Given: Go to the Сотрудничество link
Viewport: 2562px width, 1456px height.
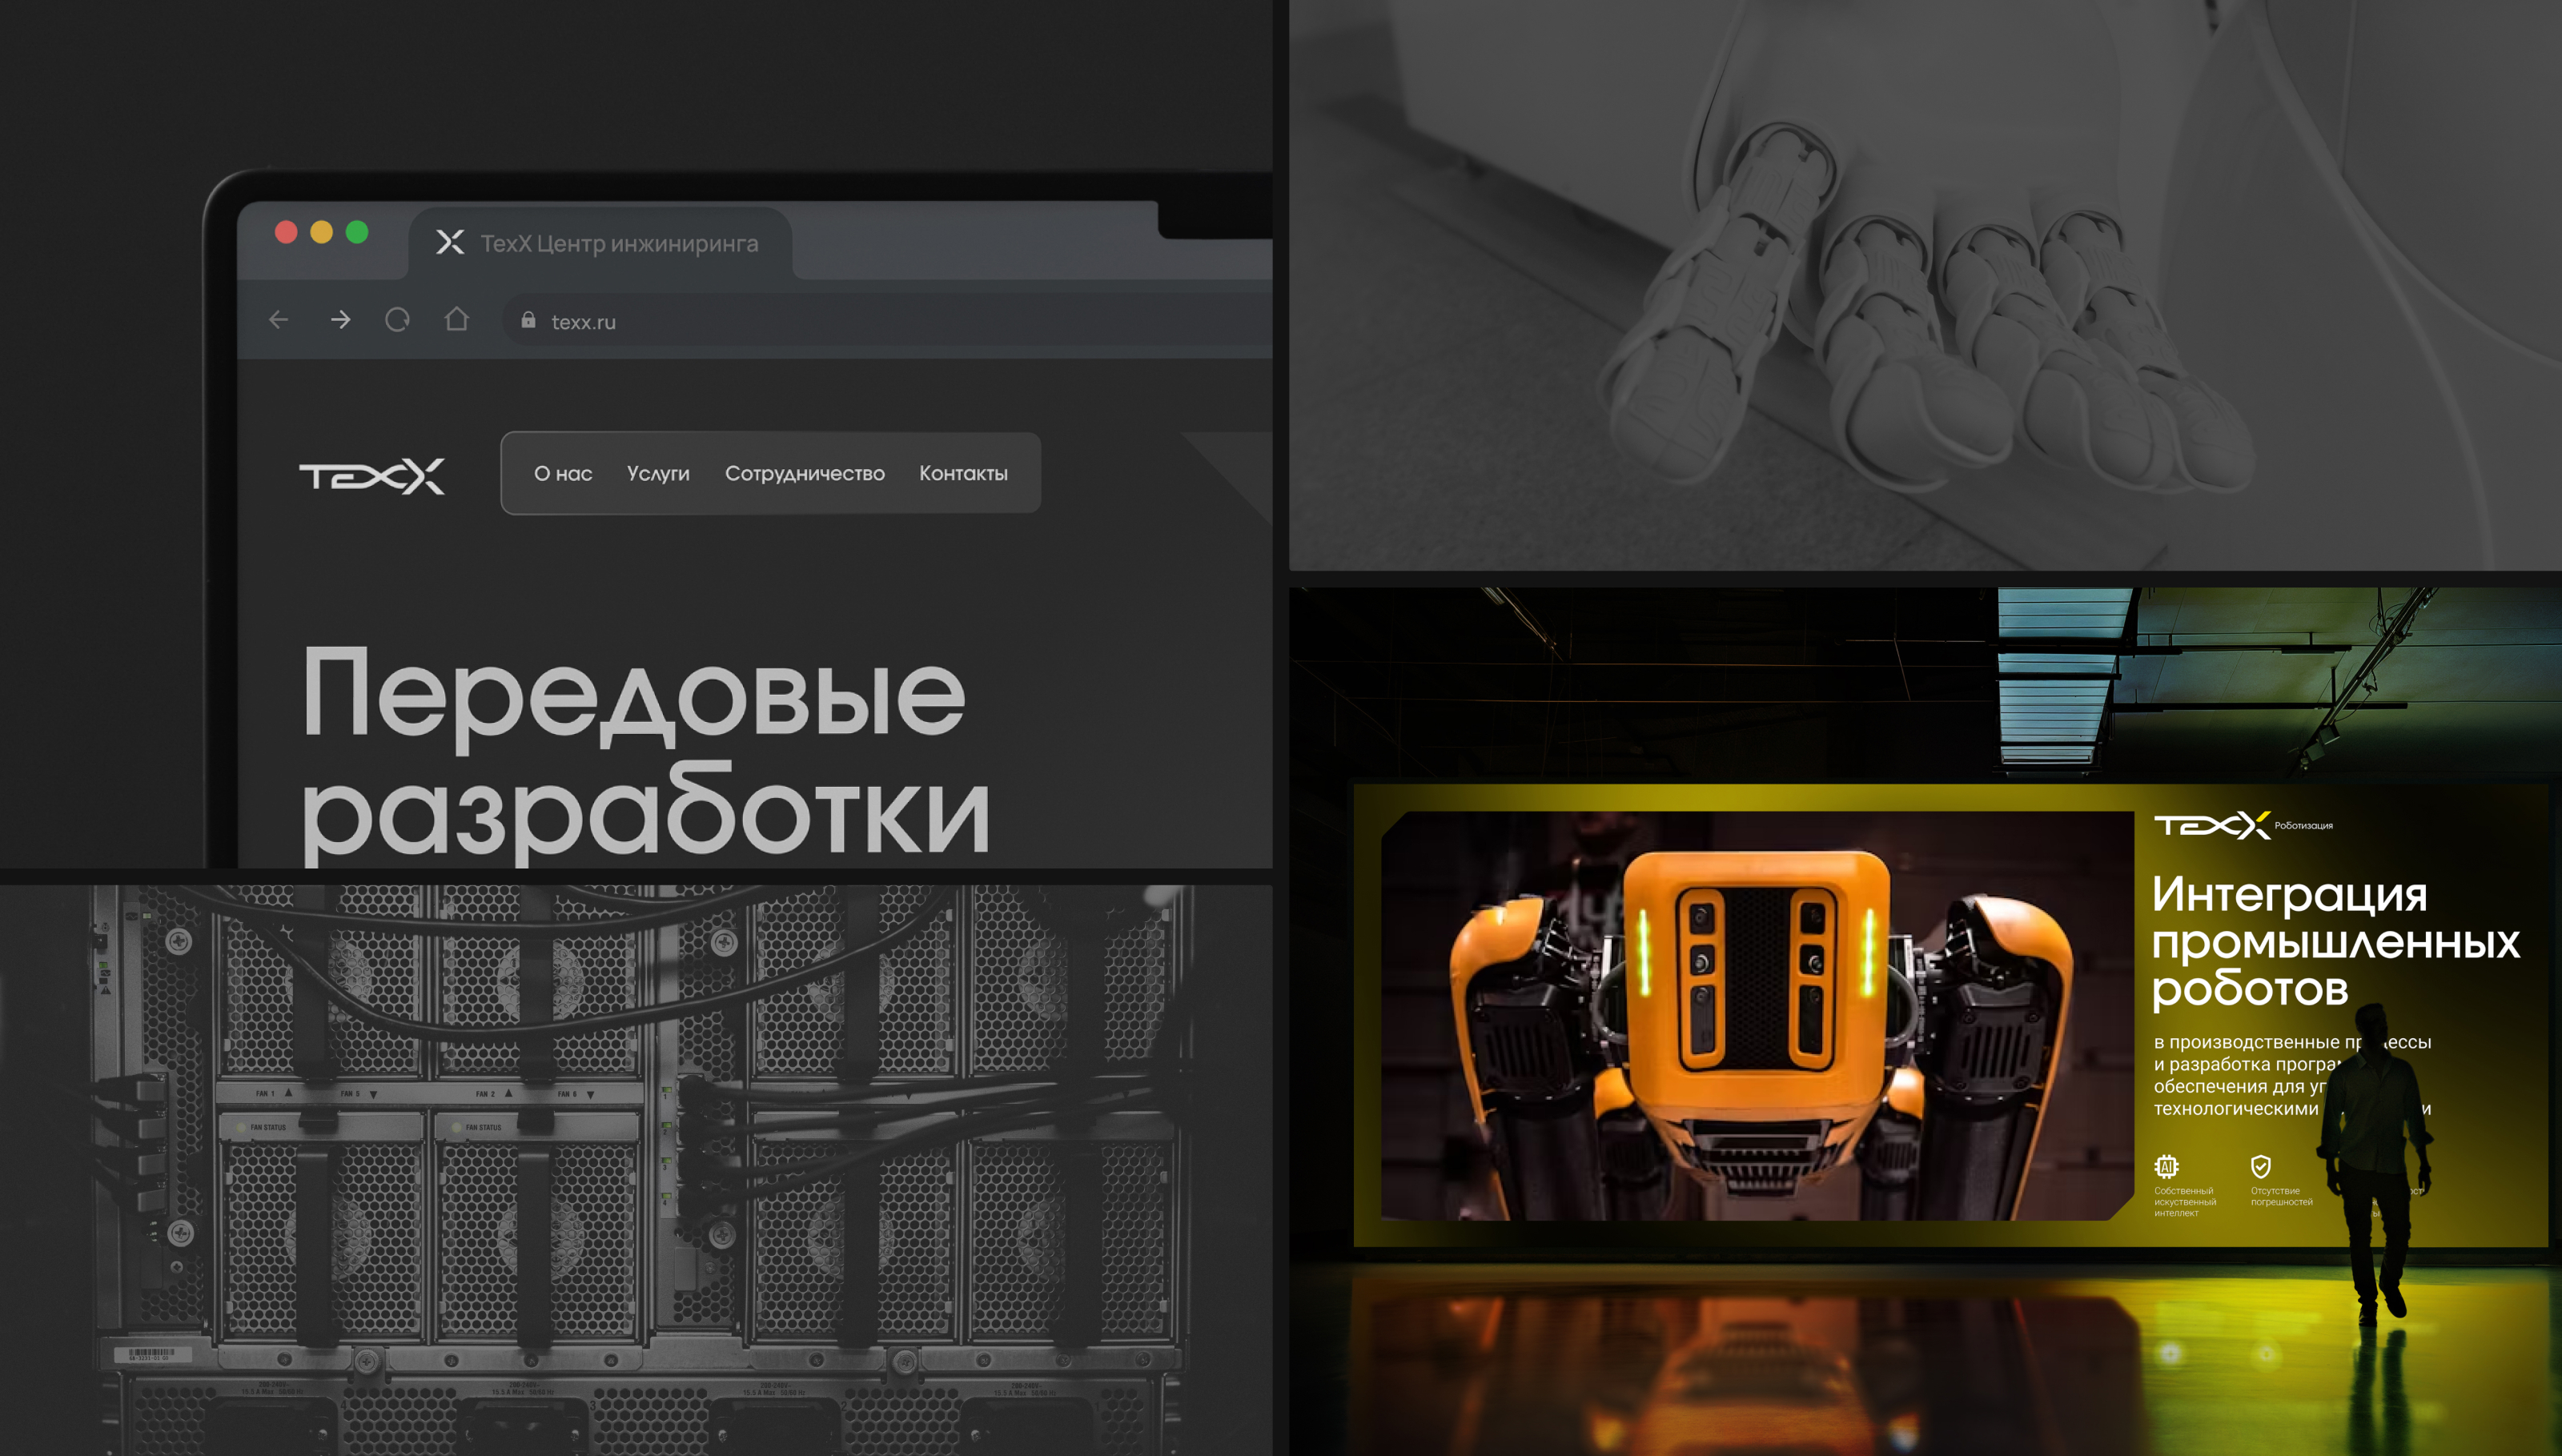Looking at the screenshot, I should [x=804, y=474].
